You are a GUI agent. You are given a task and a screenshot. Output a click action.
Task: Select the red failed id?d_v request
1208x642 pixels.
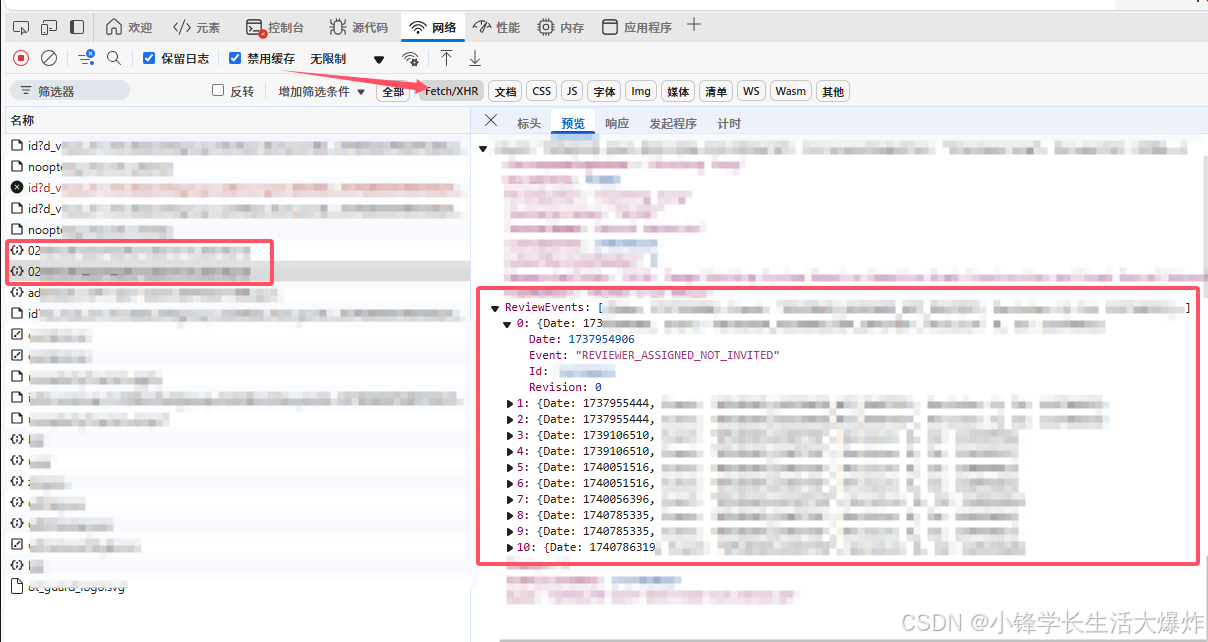pos(238,187)
